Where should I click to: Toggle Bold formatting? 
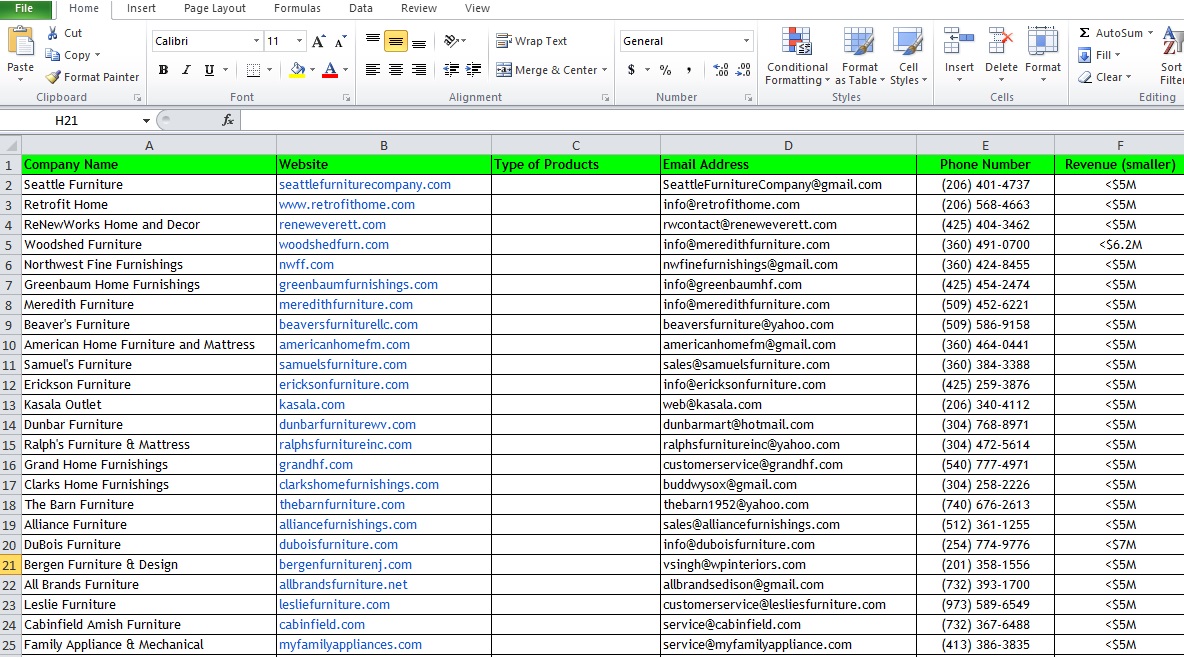tap(163, 70)
